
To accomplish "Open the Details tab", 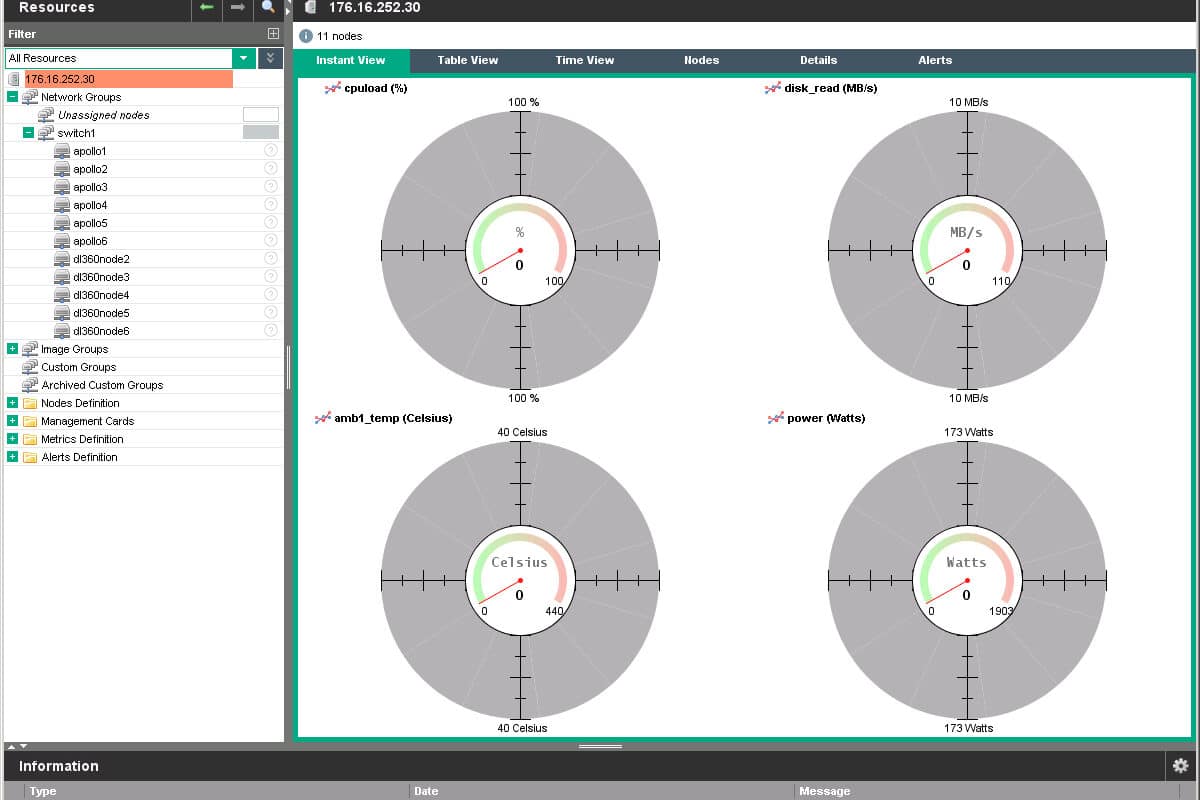I will pos(819,60).
